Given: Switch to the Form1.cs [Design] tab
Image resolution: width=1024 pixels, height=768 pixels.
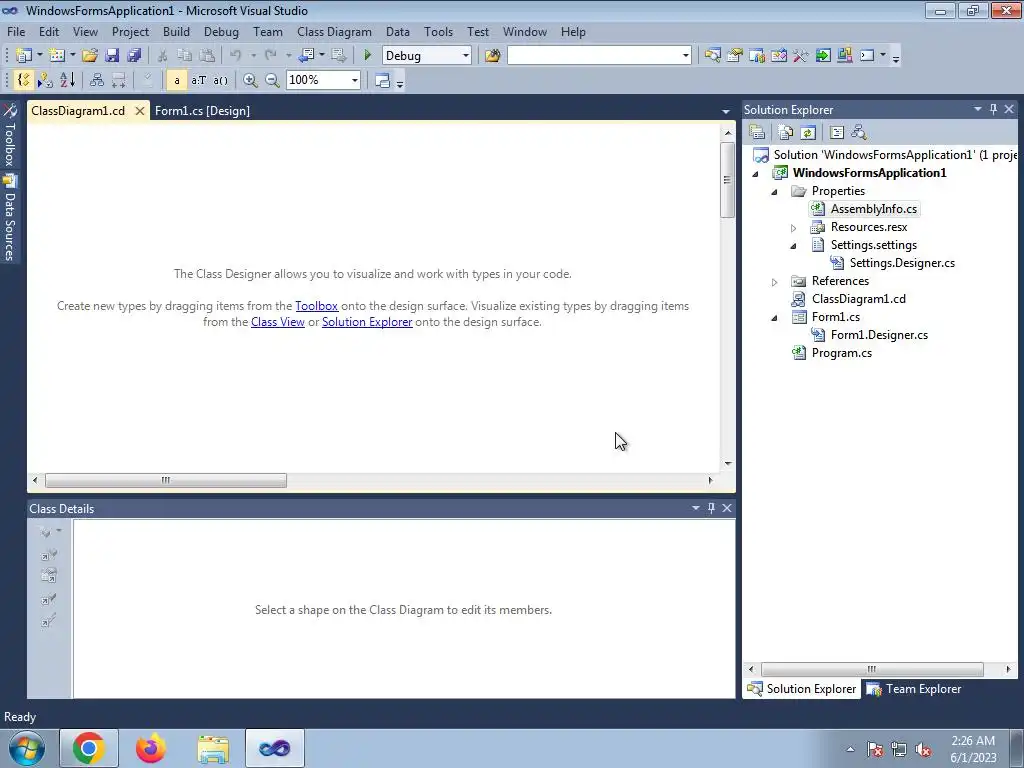Looking at the screenshot, I should point(202,111).
